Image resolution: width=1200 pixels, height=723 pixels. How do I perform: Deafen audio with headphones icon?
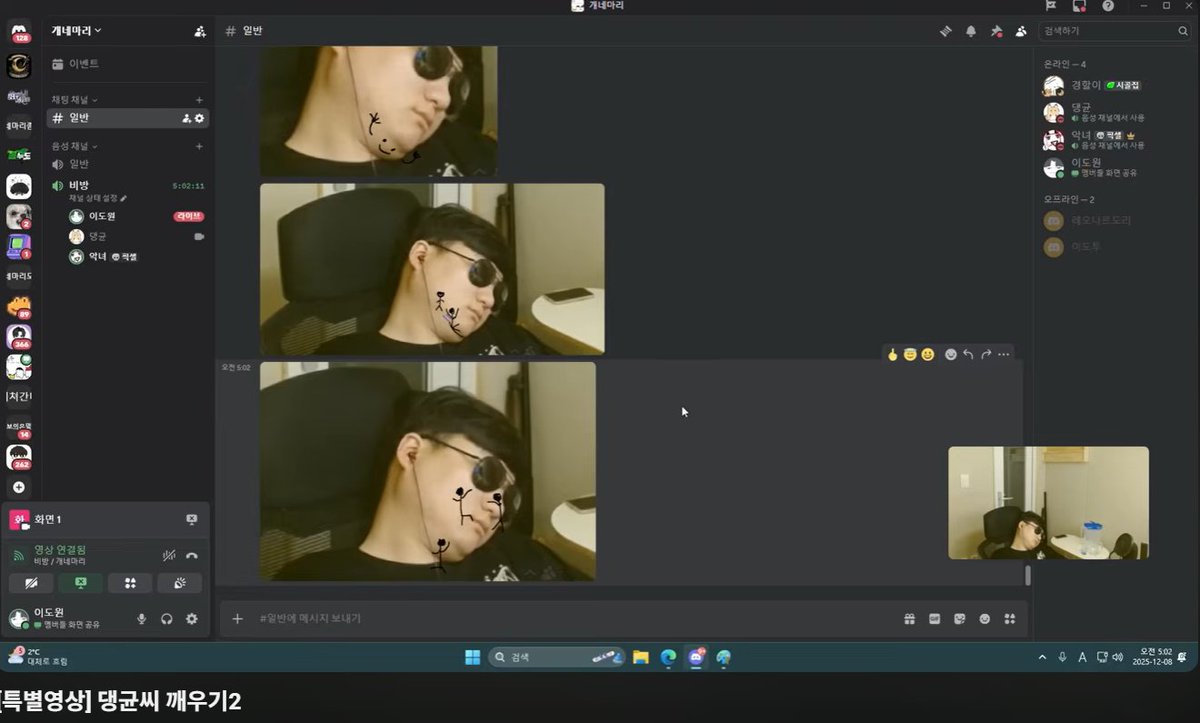166,619
